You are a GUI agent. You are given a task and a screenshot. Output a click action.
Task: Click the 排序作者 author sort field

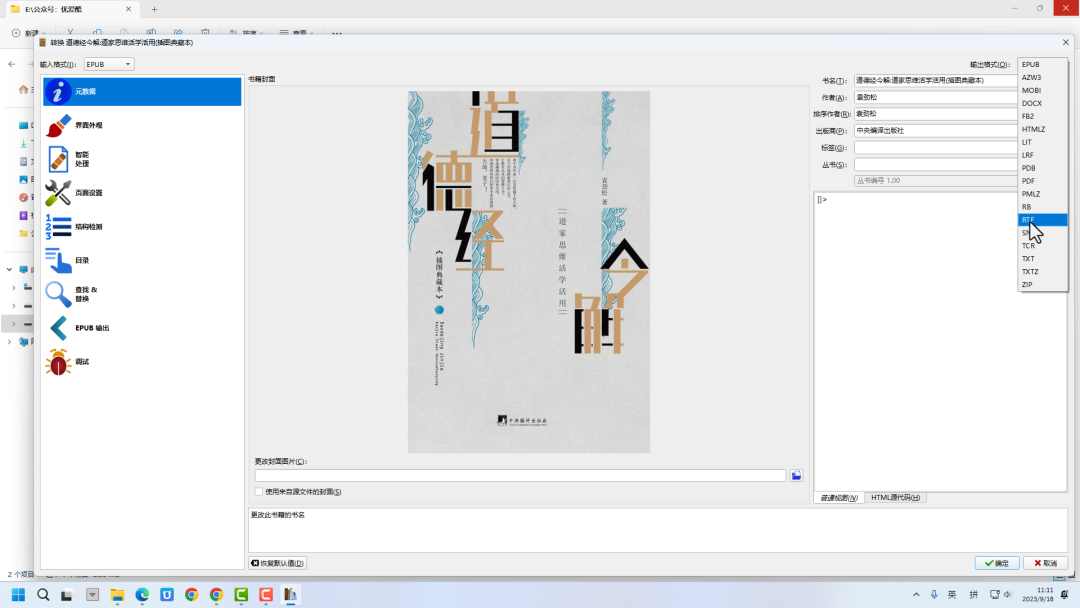[935, 114]
